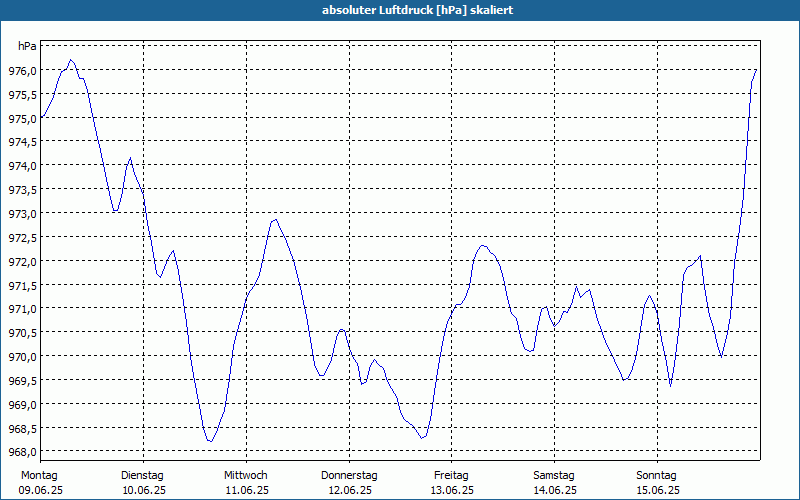Select the 974,0 axis value

(22, 166)
